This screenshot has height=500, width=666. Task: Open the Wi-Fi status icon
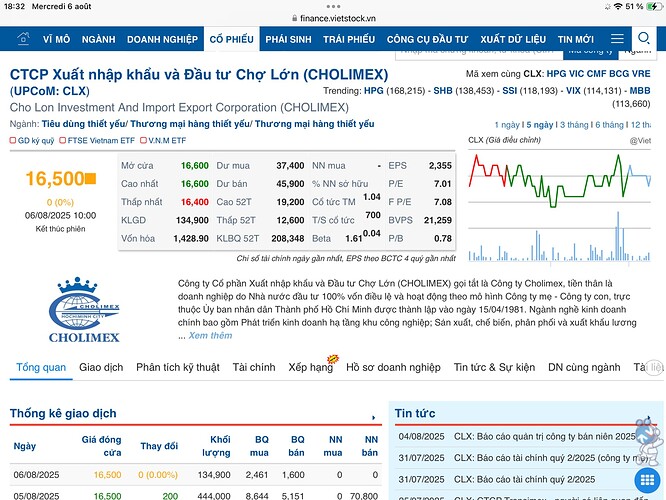(618, 6)
